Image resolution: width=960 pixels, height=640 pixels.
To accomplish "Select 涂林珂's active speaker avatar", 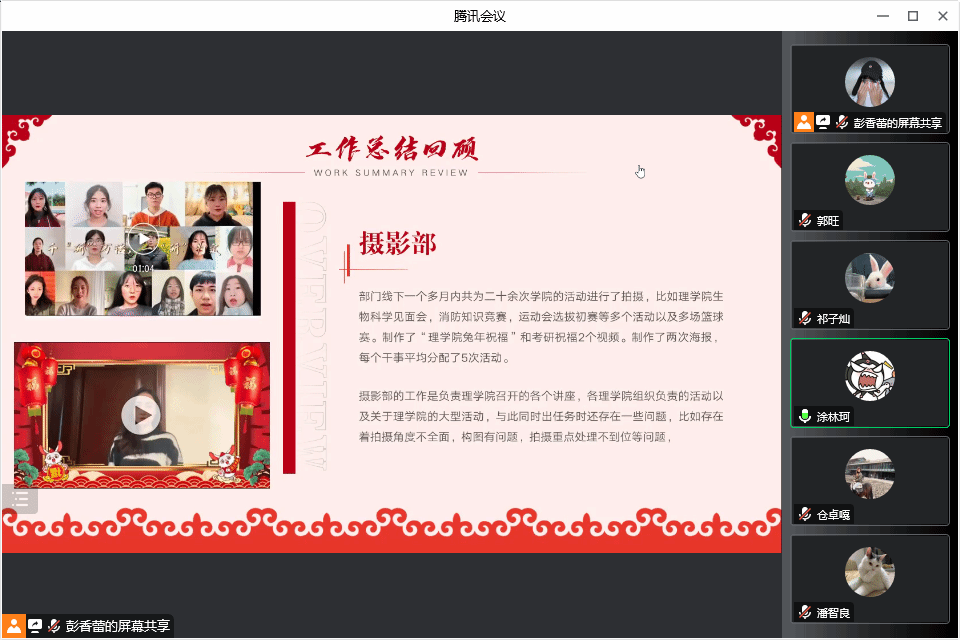I will 869,376.
